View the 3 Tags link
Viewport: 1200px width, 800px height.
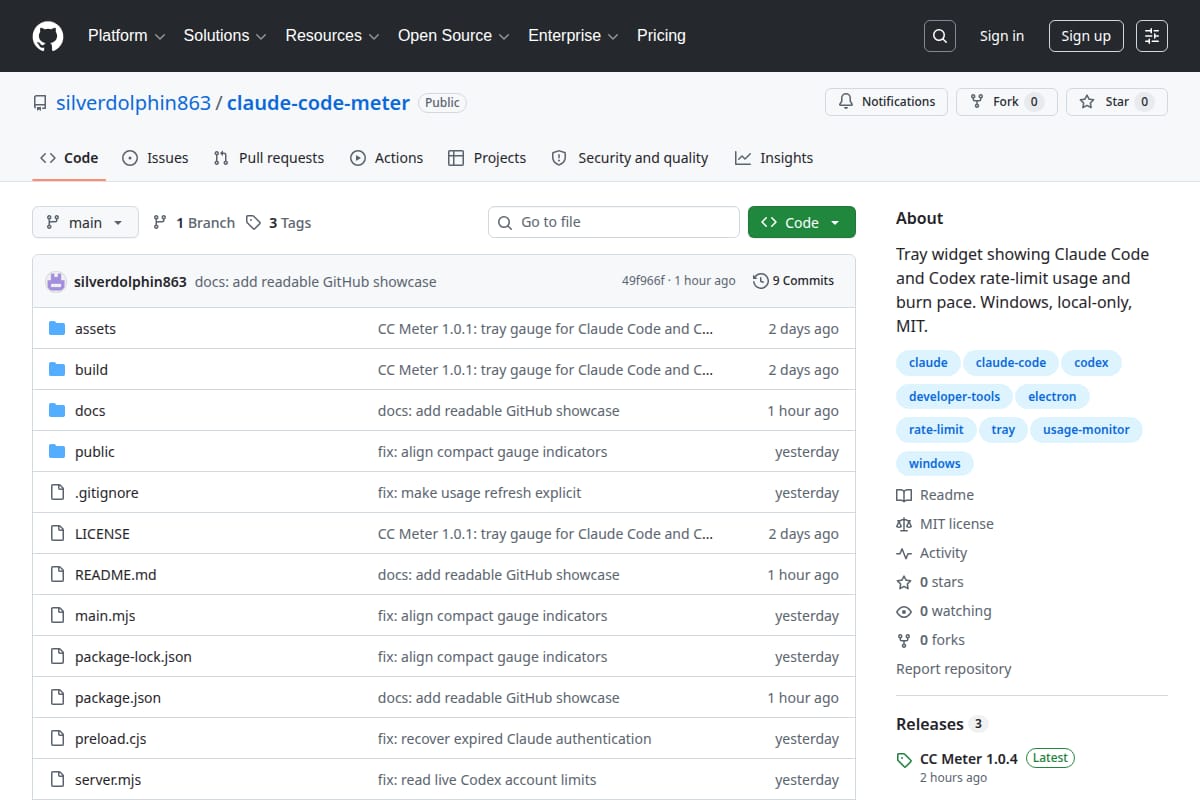click(279, 223)
